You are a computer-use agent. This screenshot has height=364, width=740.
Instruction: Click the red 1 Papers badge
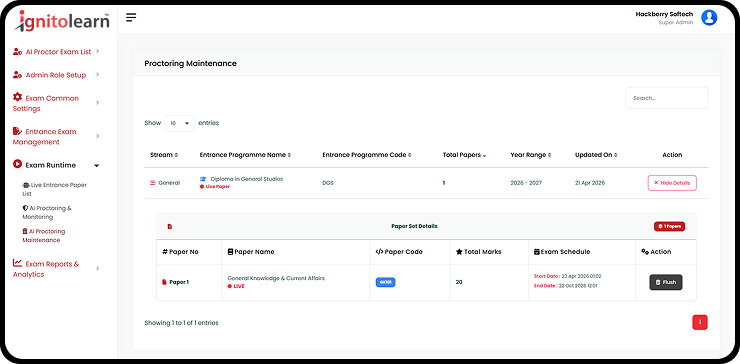(x=669, y=227)
